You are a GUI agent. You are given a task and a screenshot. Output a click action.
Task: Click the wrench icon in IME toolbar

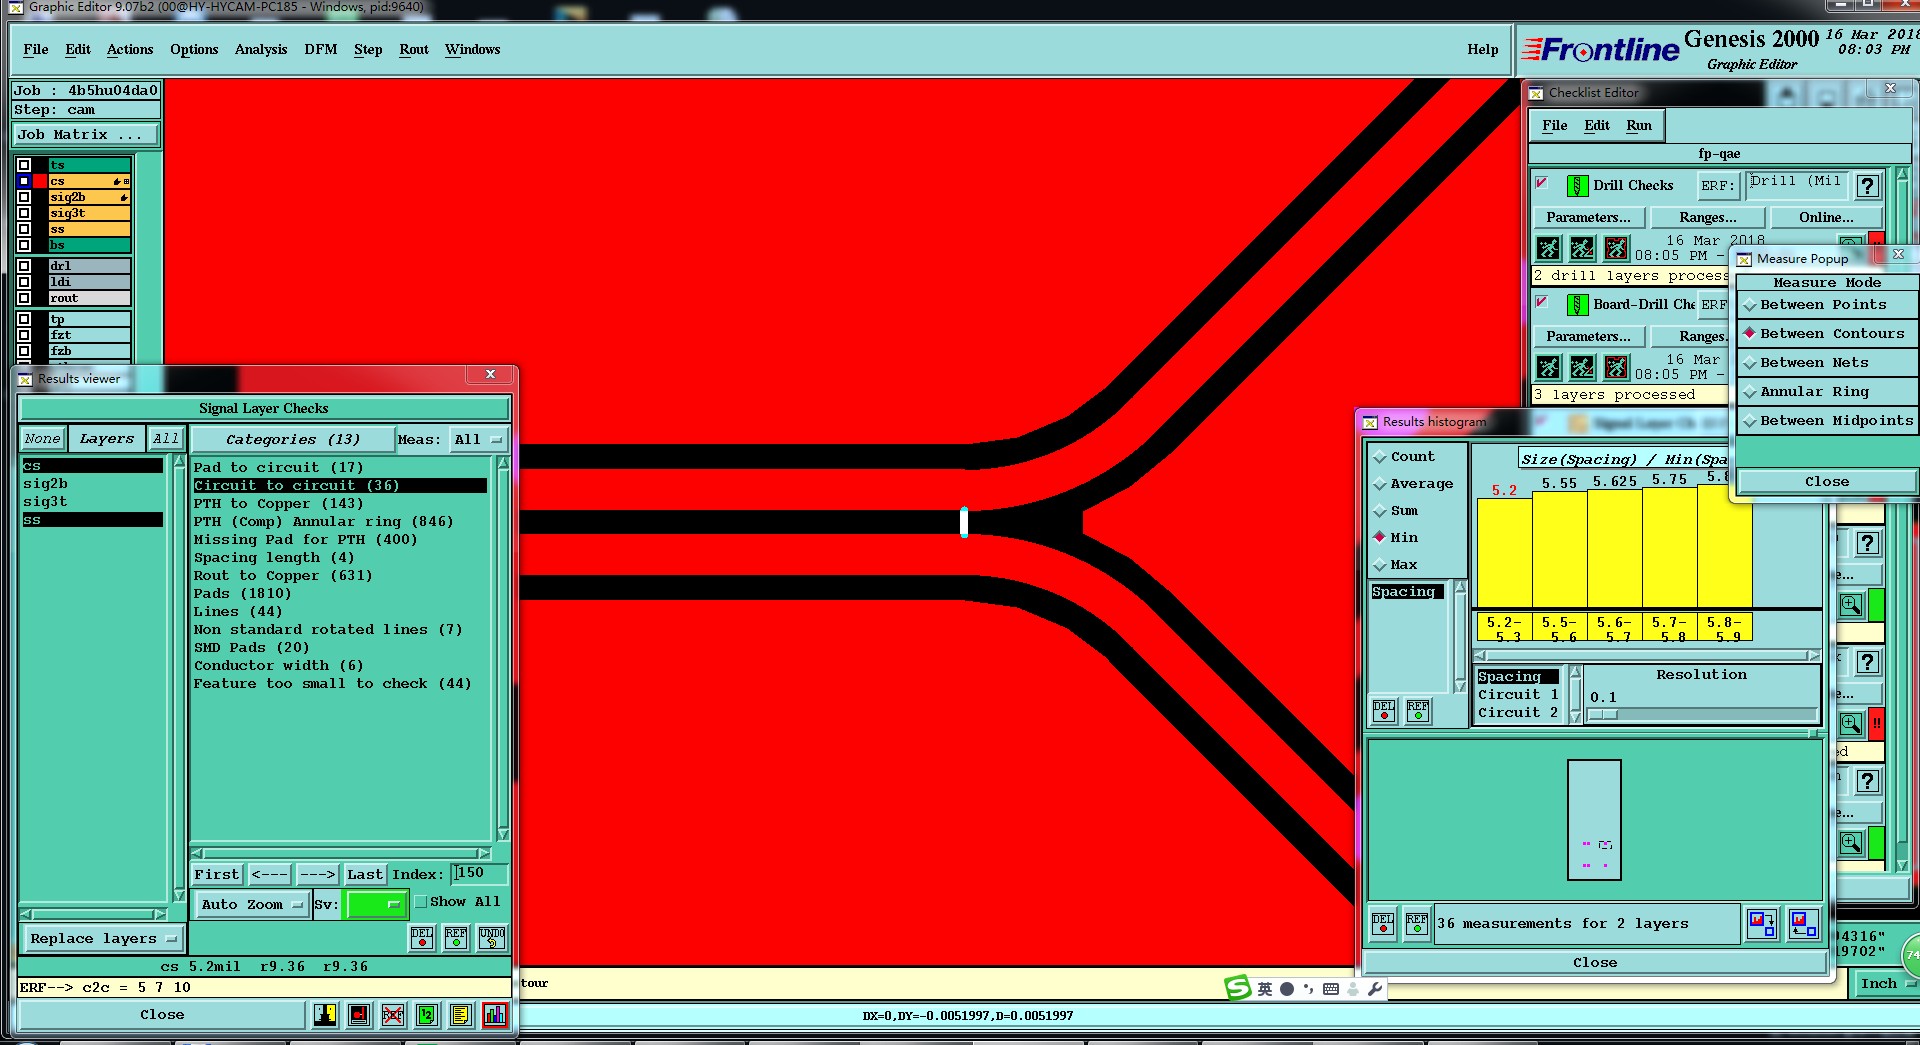click(x=1375, y=989)
